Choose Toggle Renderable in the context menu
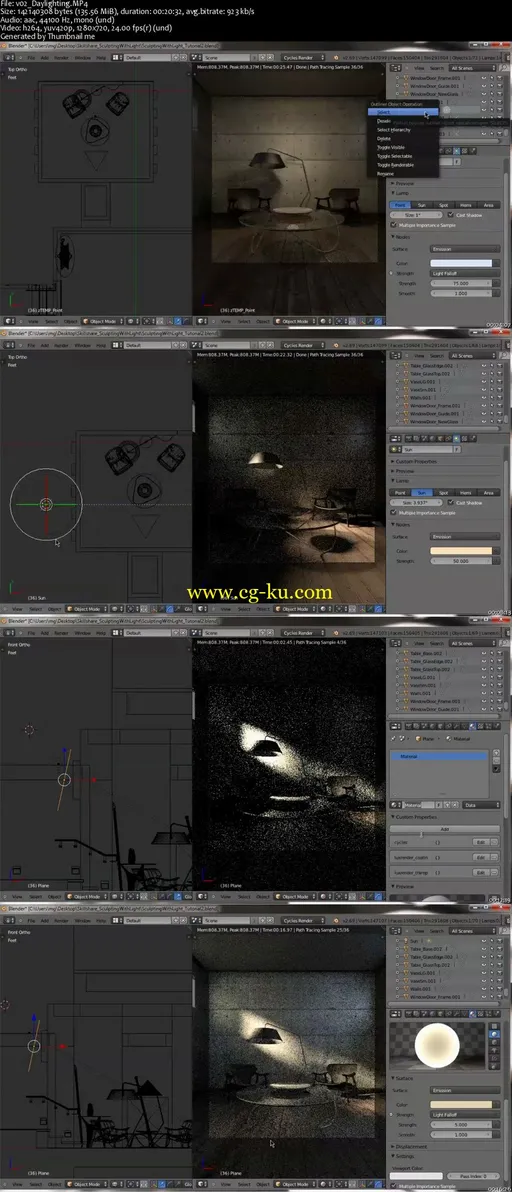 (403, 165)
